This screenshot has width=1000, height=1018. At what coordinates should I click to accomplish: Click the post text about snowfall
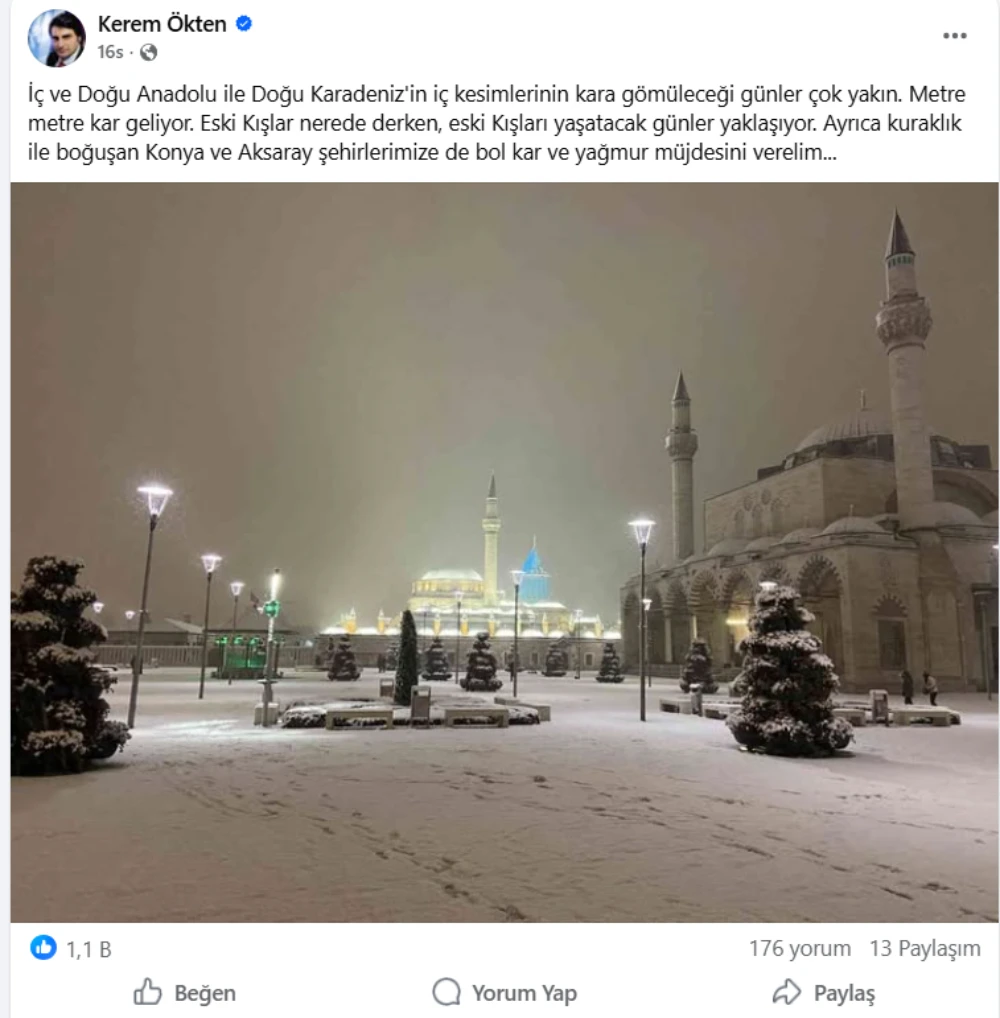(x=497, y=123)
